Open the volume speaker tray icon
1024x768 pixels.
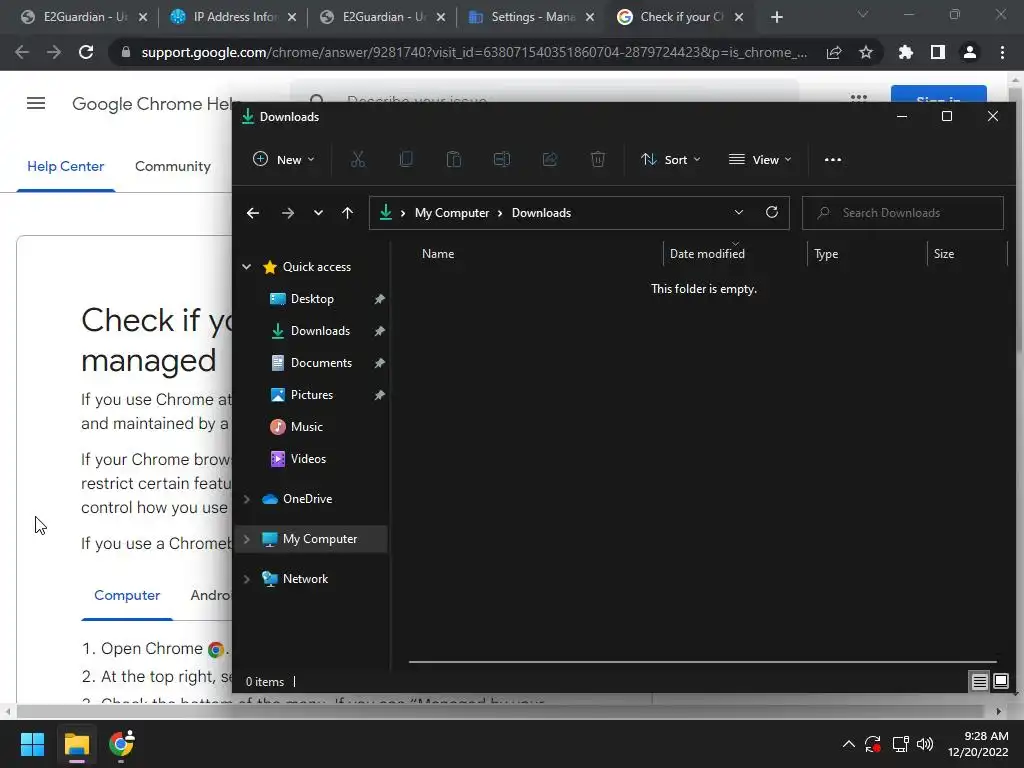click(x=925, y=744)
